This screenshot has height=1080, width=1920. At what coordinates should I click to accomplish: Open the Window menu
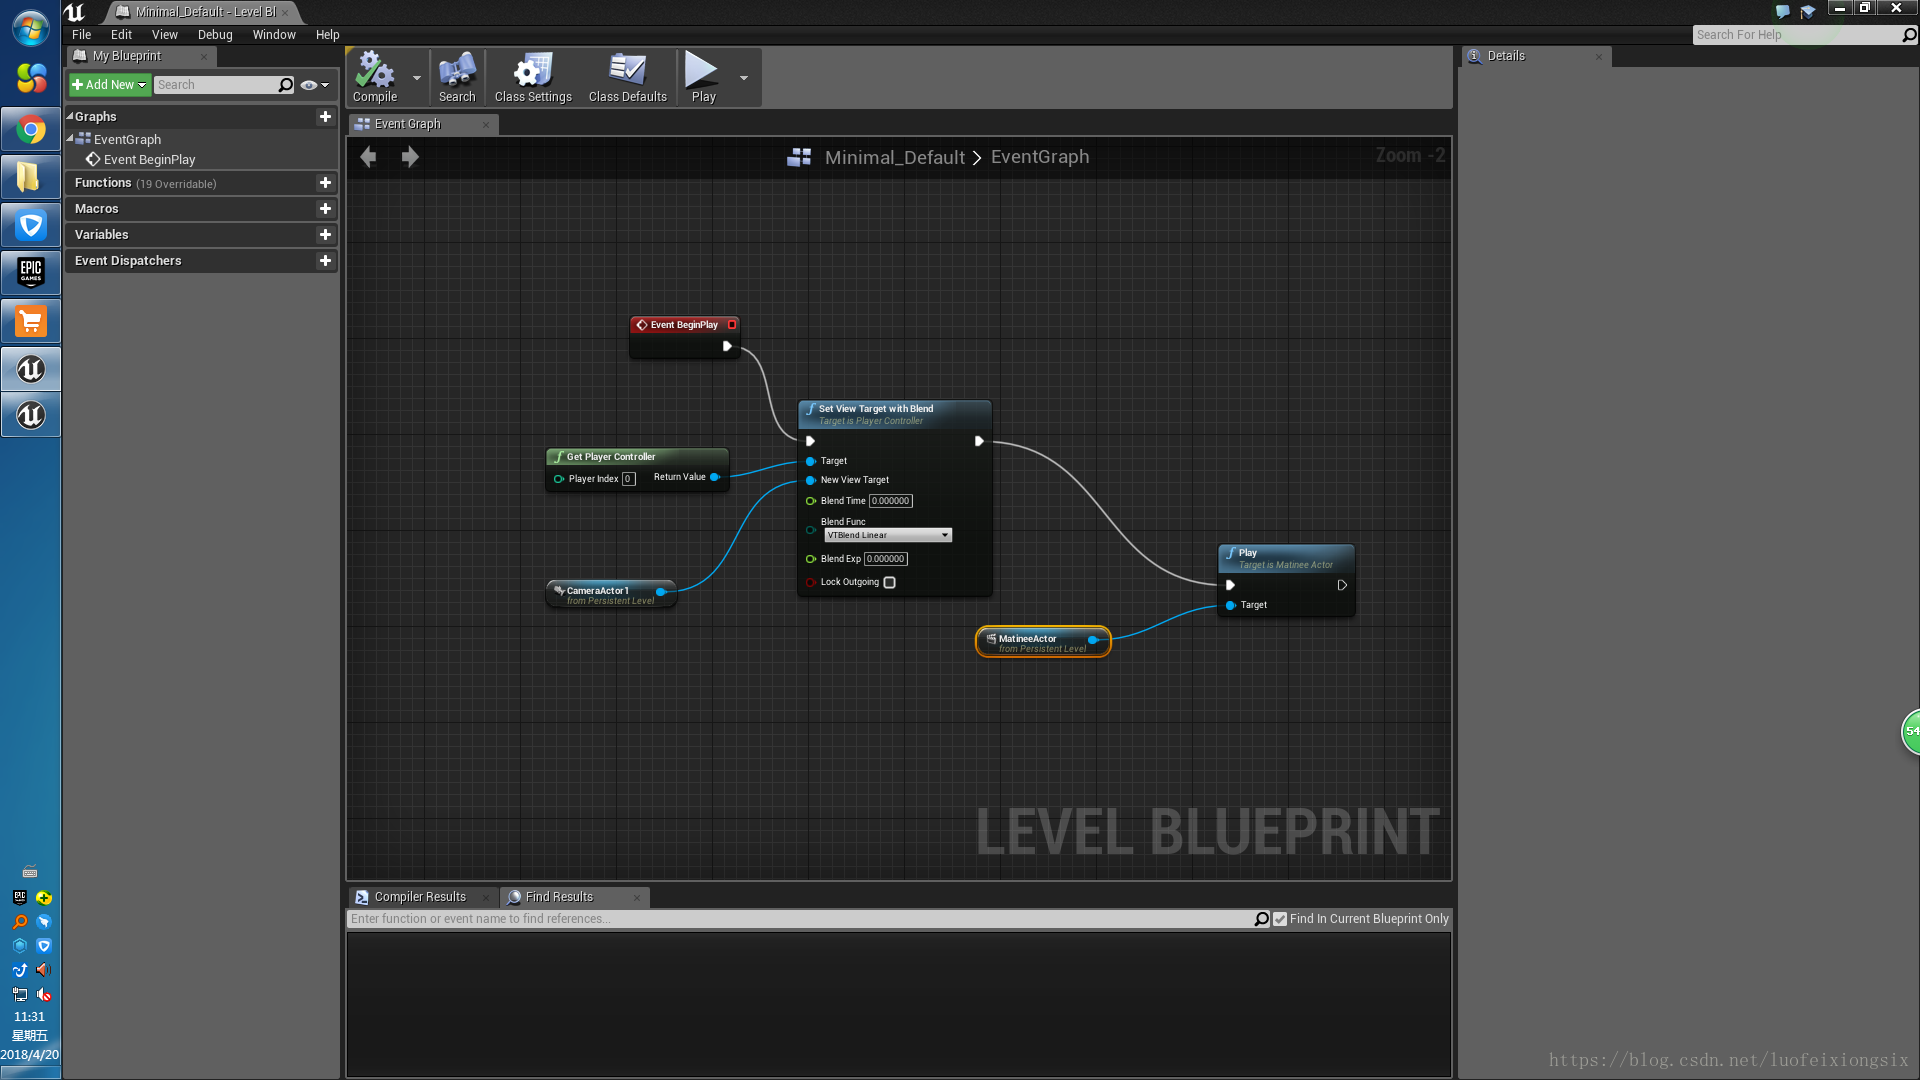pos(274,35)
